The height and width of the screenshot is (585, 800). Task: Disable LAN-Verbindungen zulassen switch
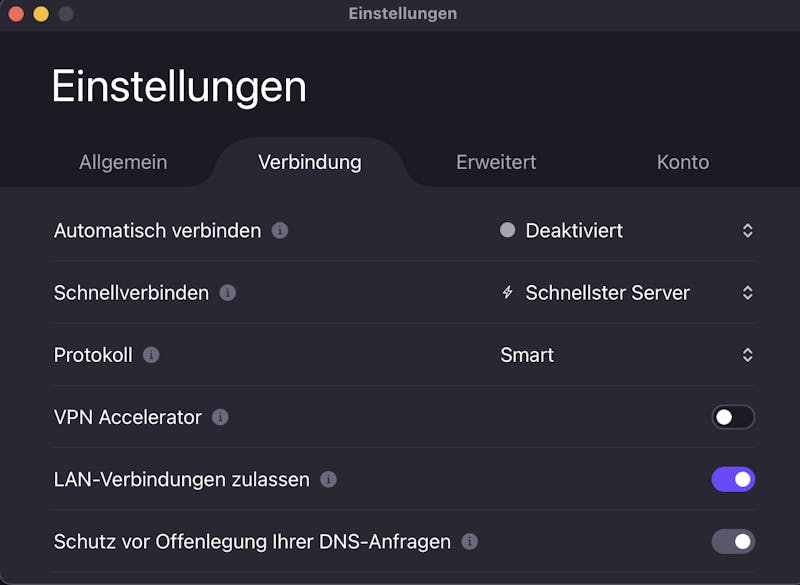pyautogui.click(x=733, y=479)
